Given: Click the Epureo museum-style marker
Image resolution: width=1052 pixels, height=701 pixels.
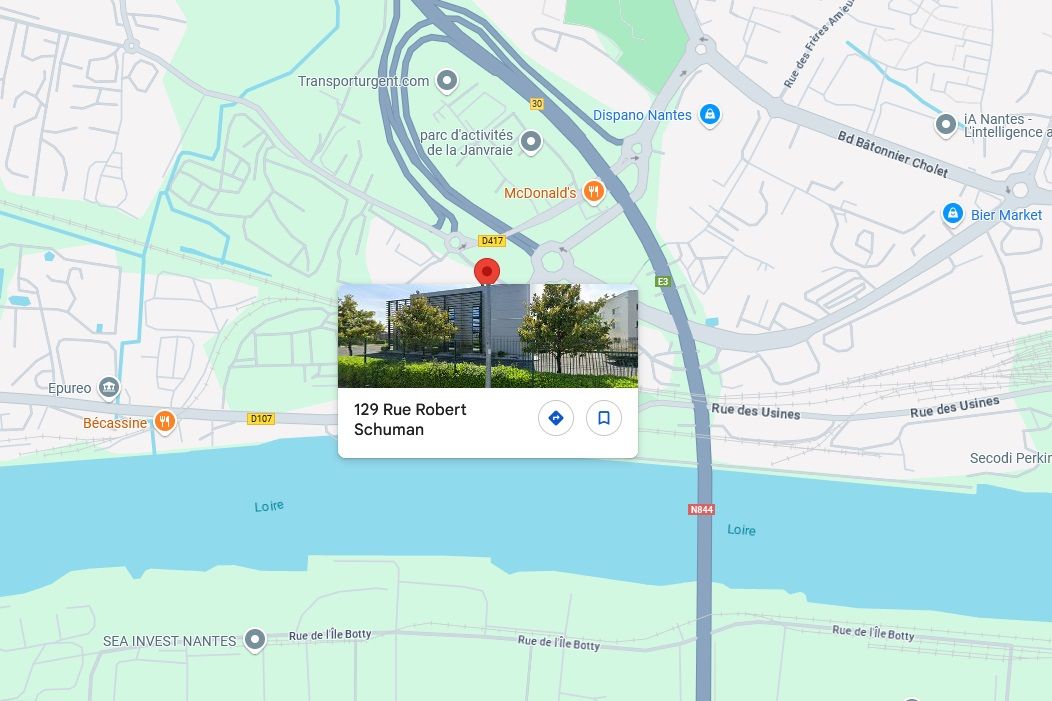Looking at the screenshot, I should click(109, 388).
